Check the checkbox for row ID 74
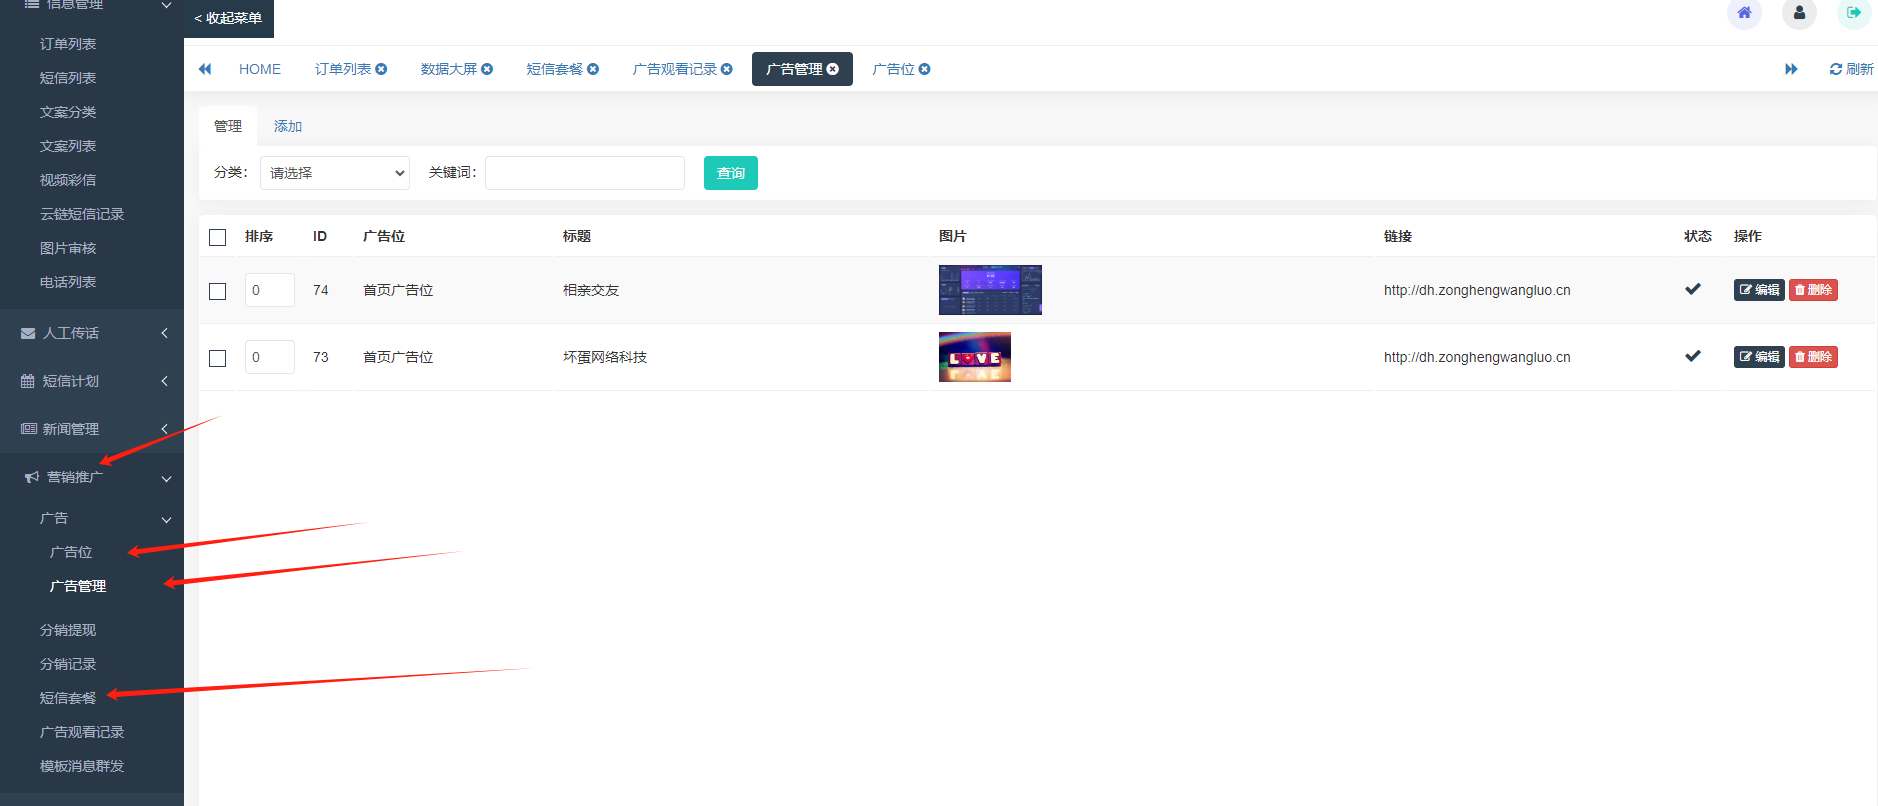The width and height of the screenshot is (1878, 806). pos(217,291)
